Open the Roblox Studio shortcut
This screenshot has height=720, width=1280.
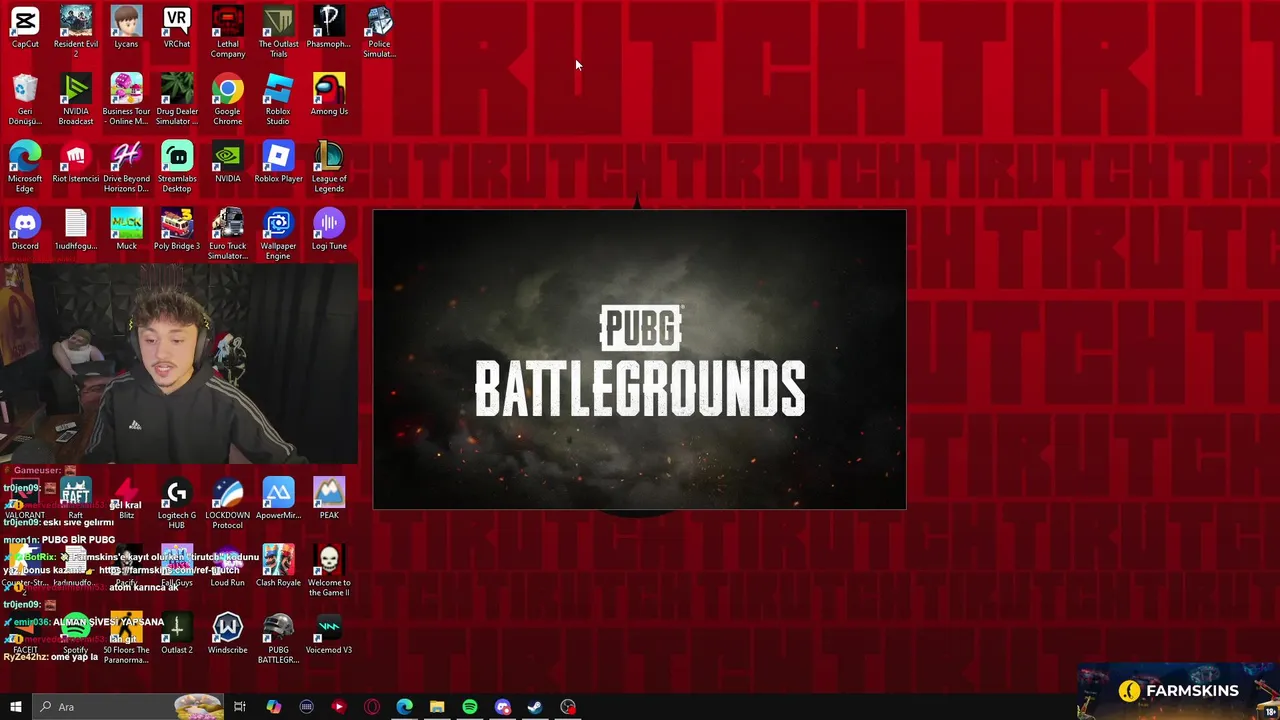(x=278, y=99)
